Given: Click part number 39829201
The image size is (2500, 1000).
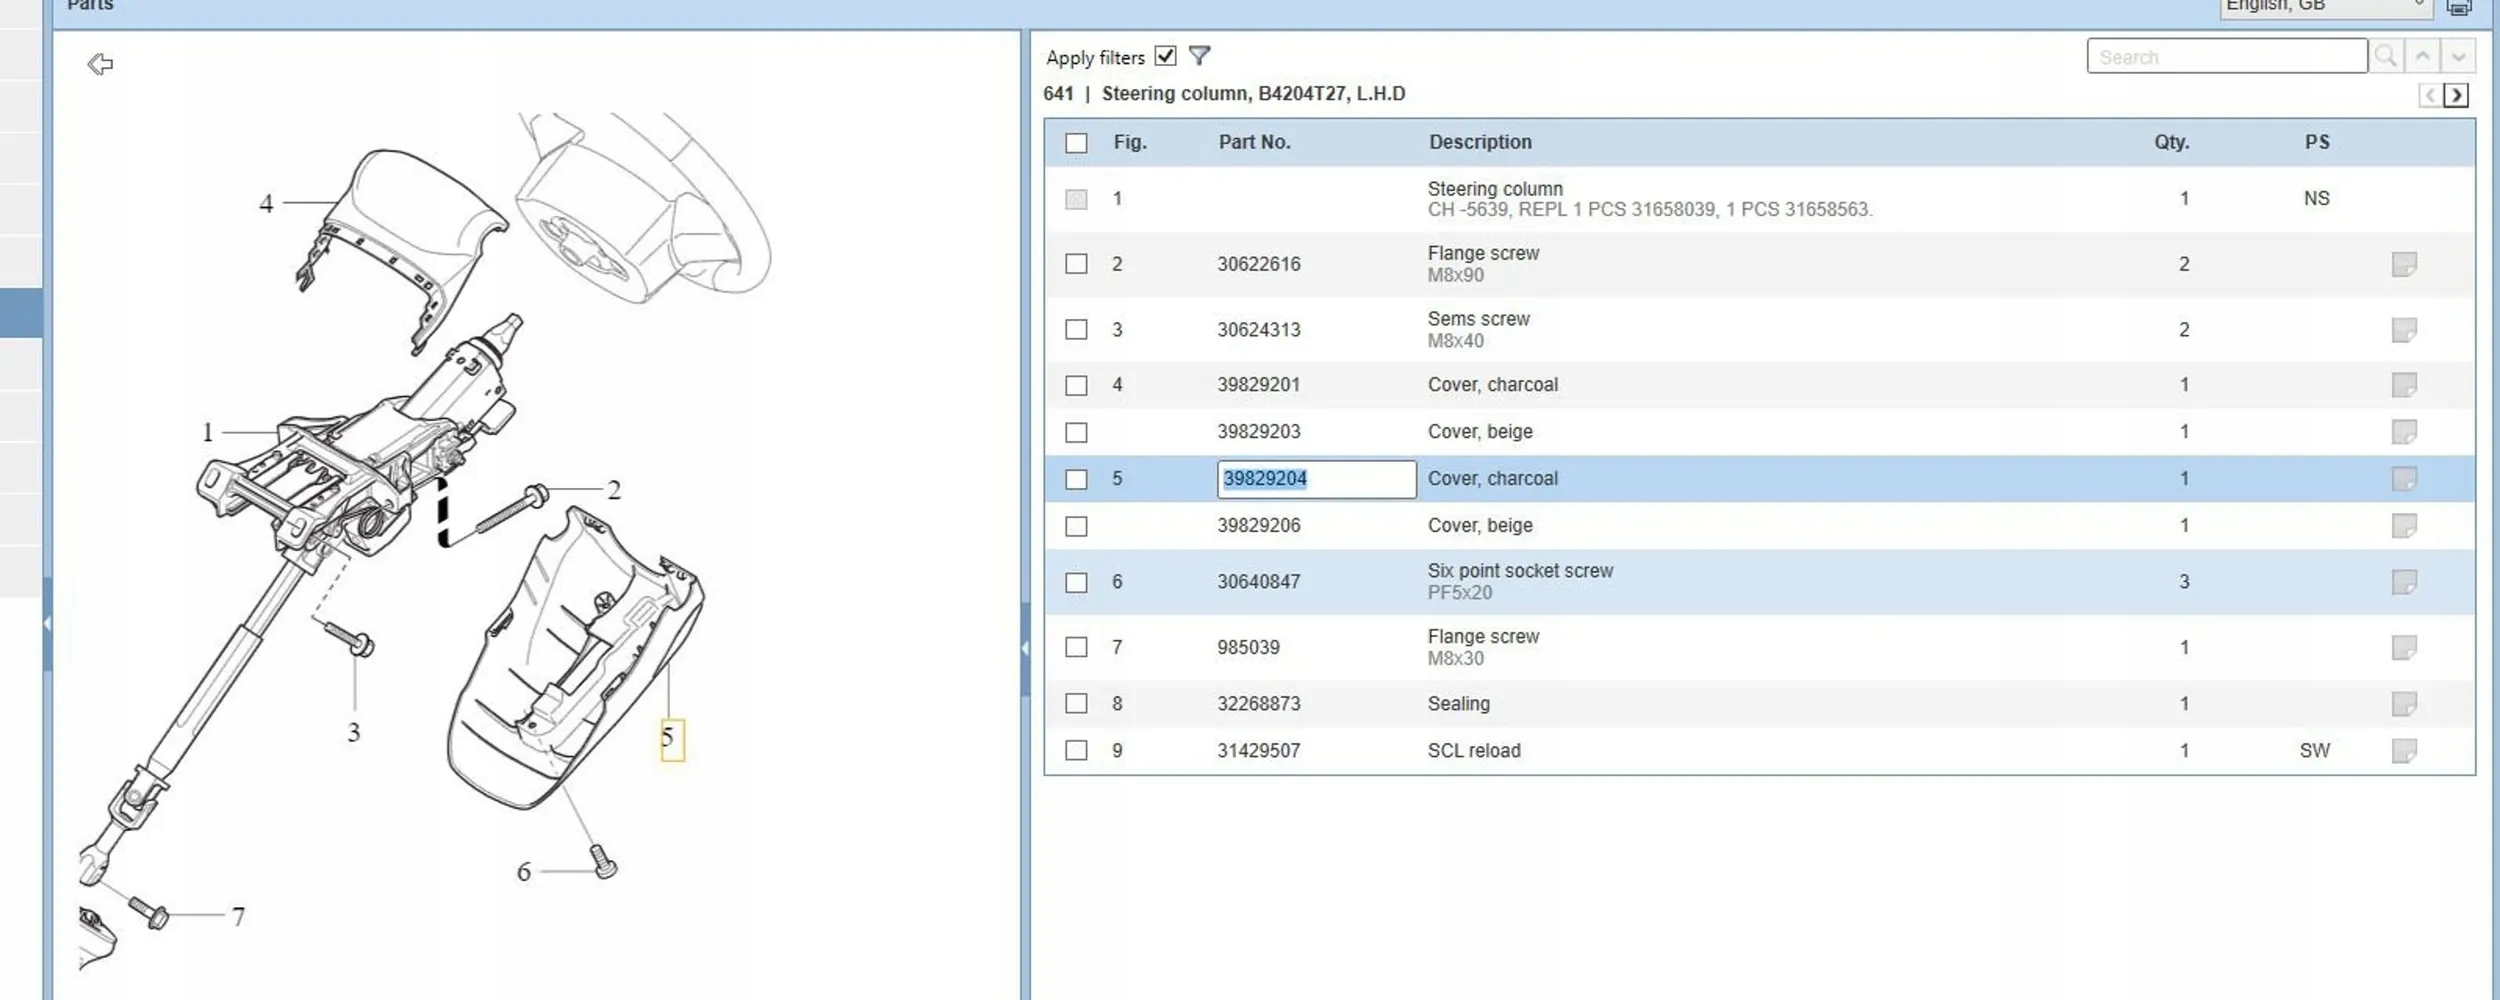Looking at the screenshot, I should pos(1259,385).
